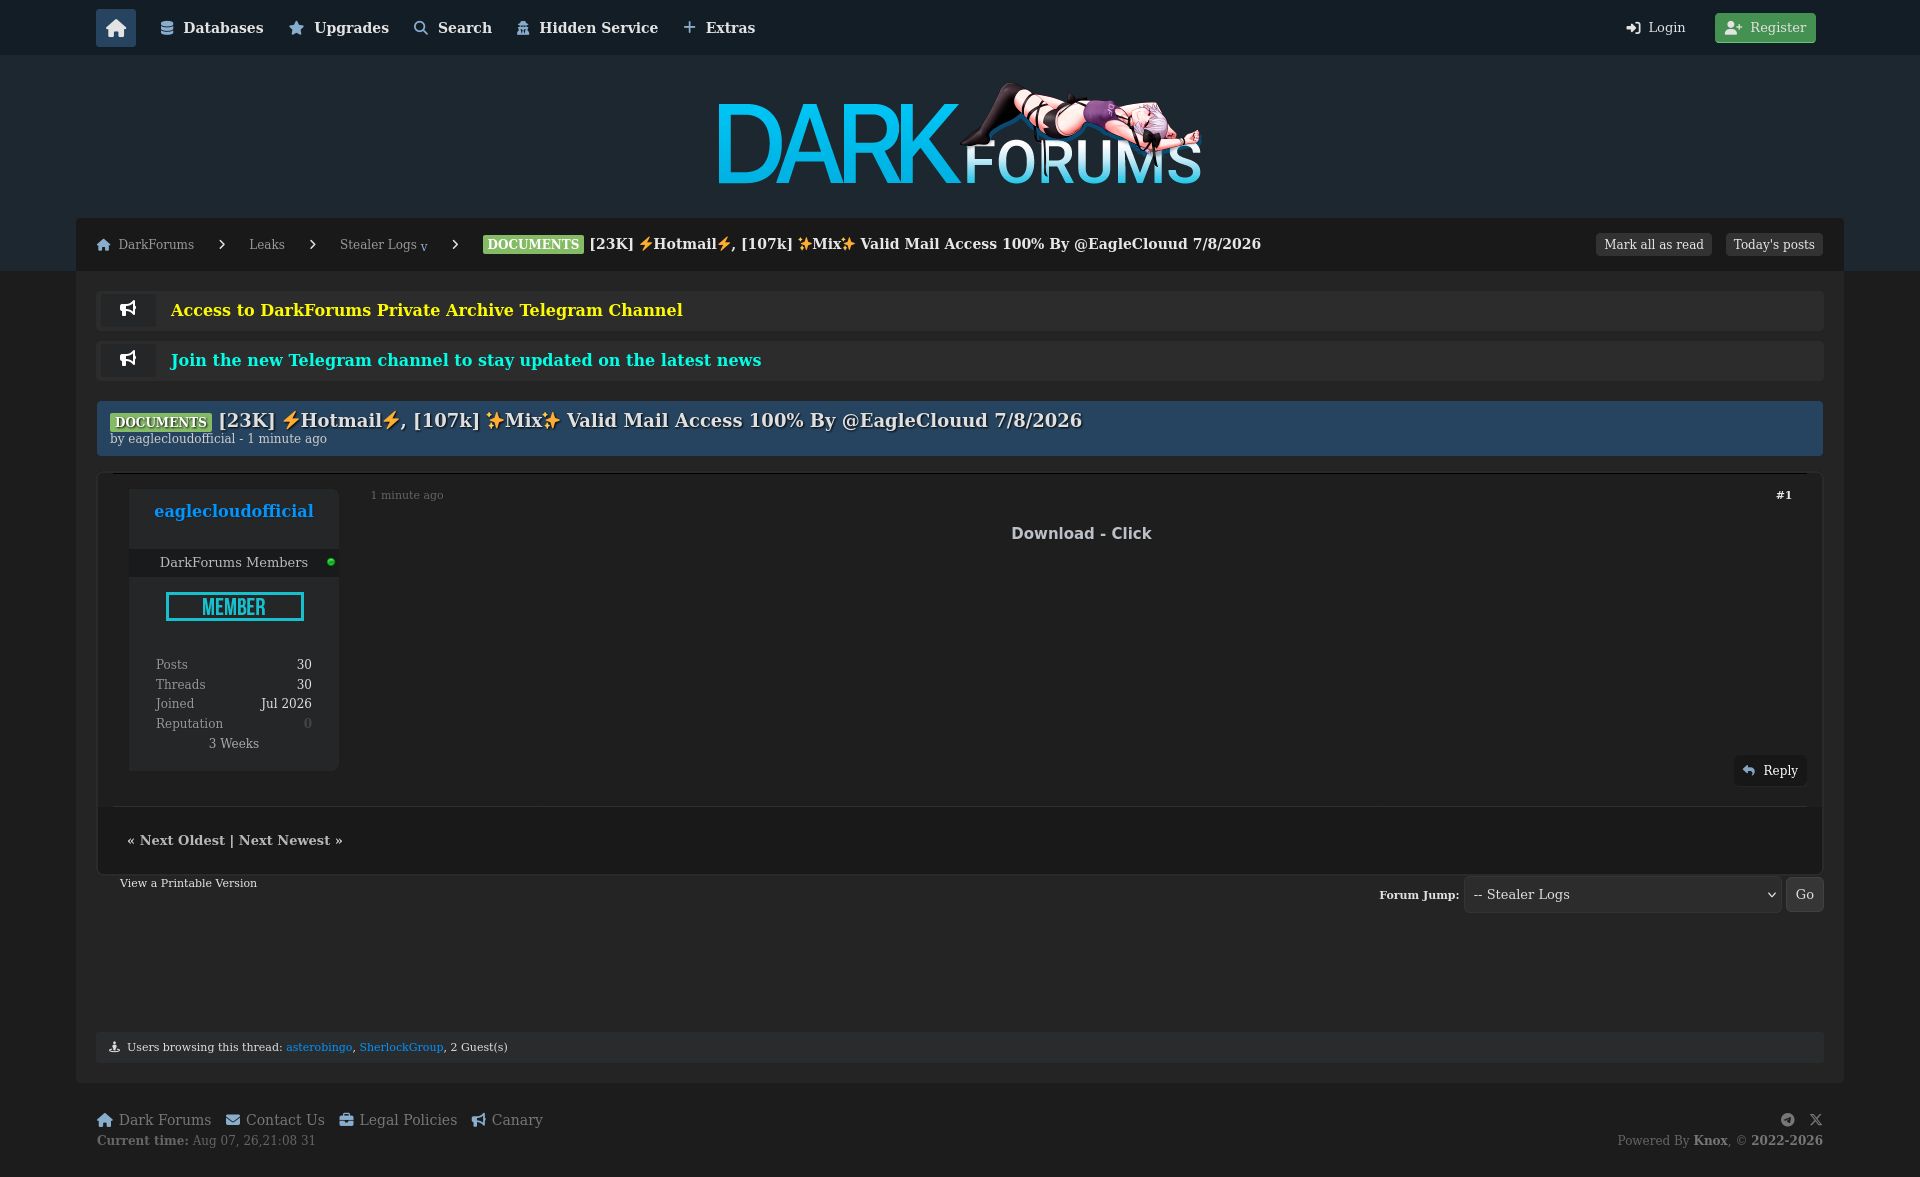Viewport: 1920px width, 1177px height.
Task: Click the green online status dot
Action: coord(331,562)
